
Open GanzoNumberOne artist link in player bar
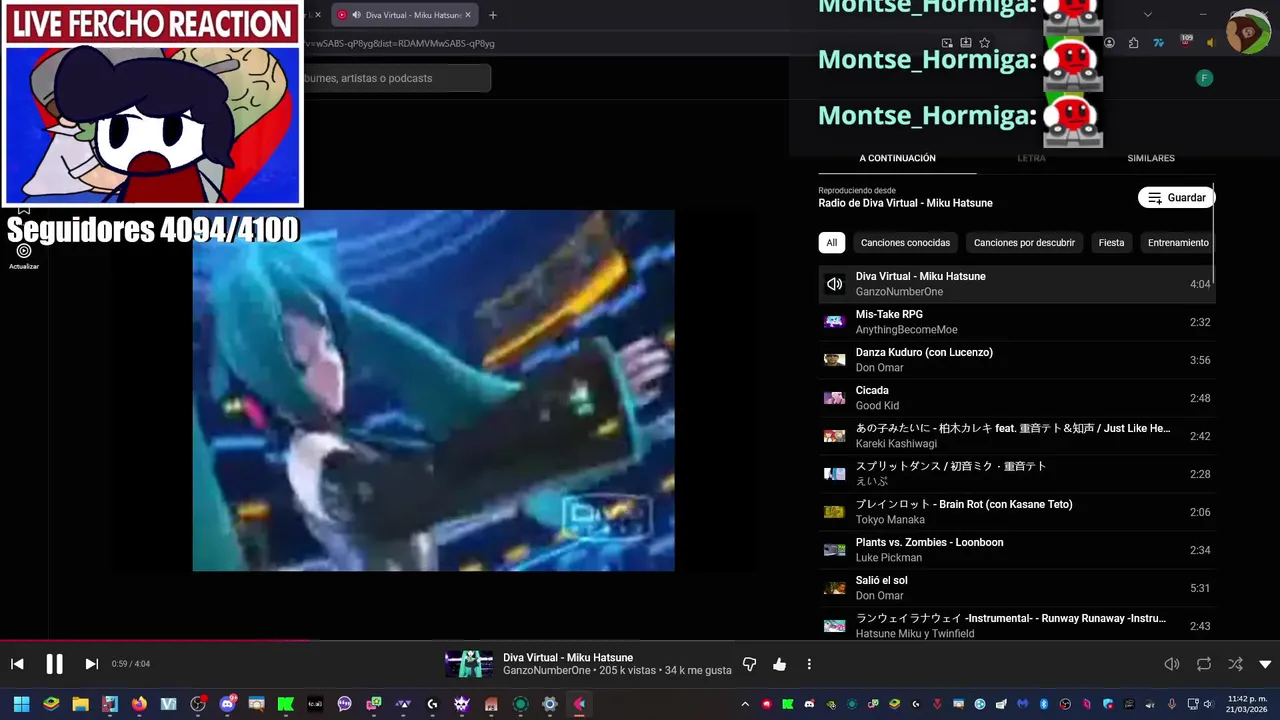pyautogui.click(x=547, y=670)
